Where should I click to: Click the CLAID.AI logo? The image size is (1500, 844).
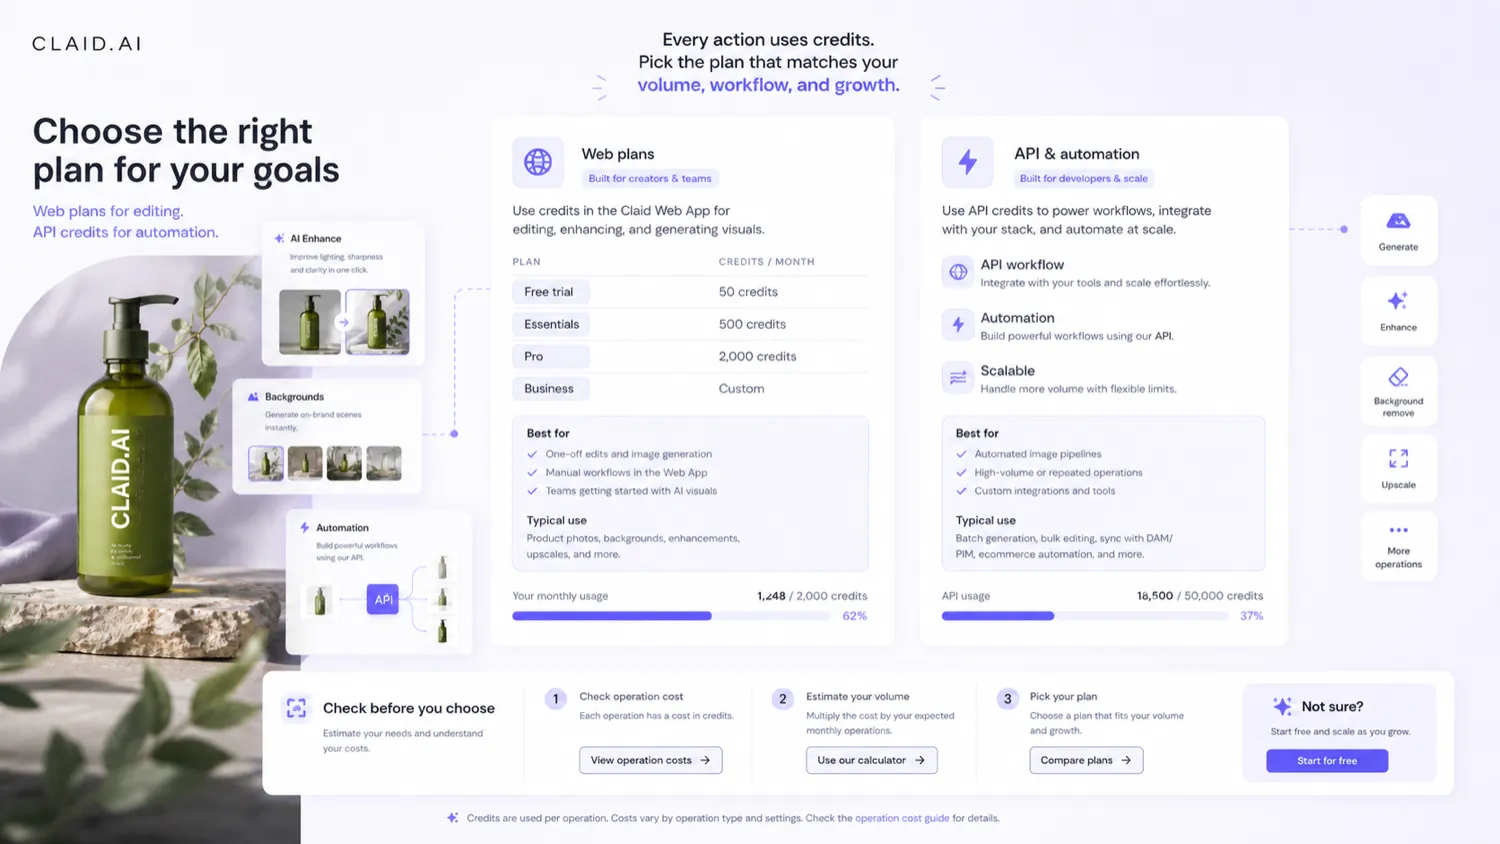click(86, 44)
